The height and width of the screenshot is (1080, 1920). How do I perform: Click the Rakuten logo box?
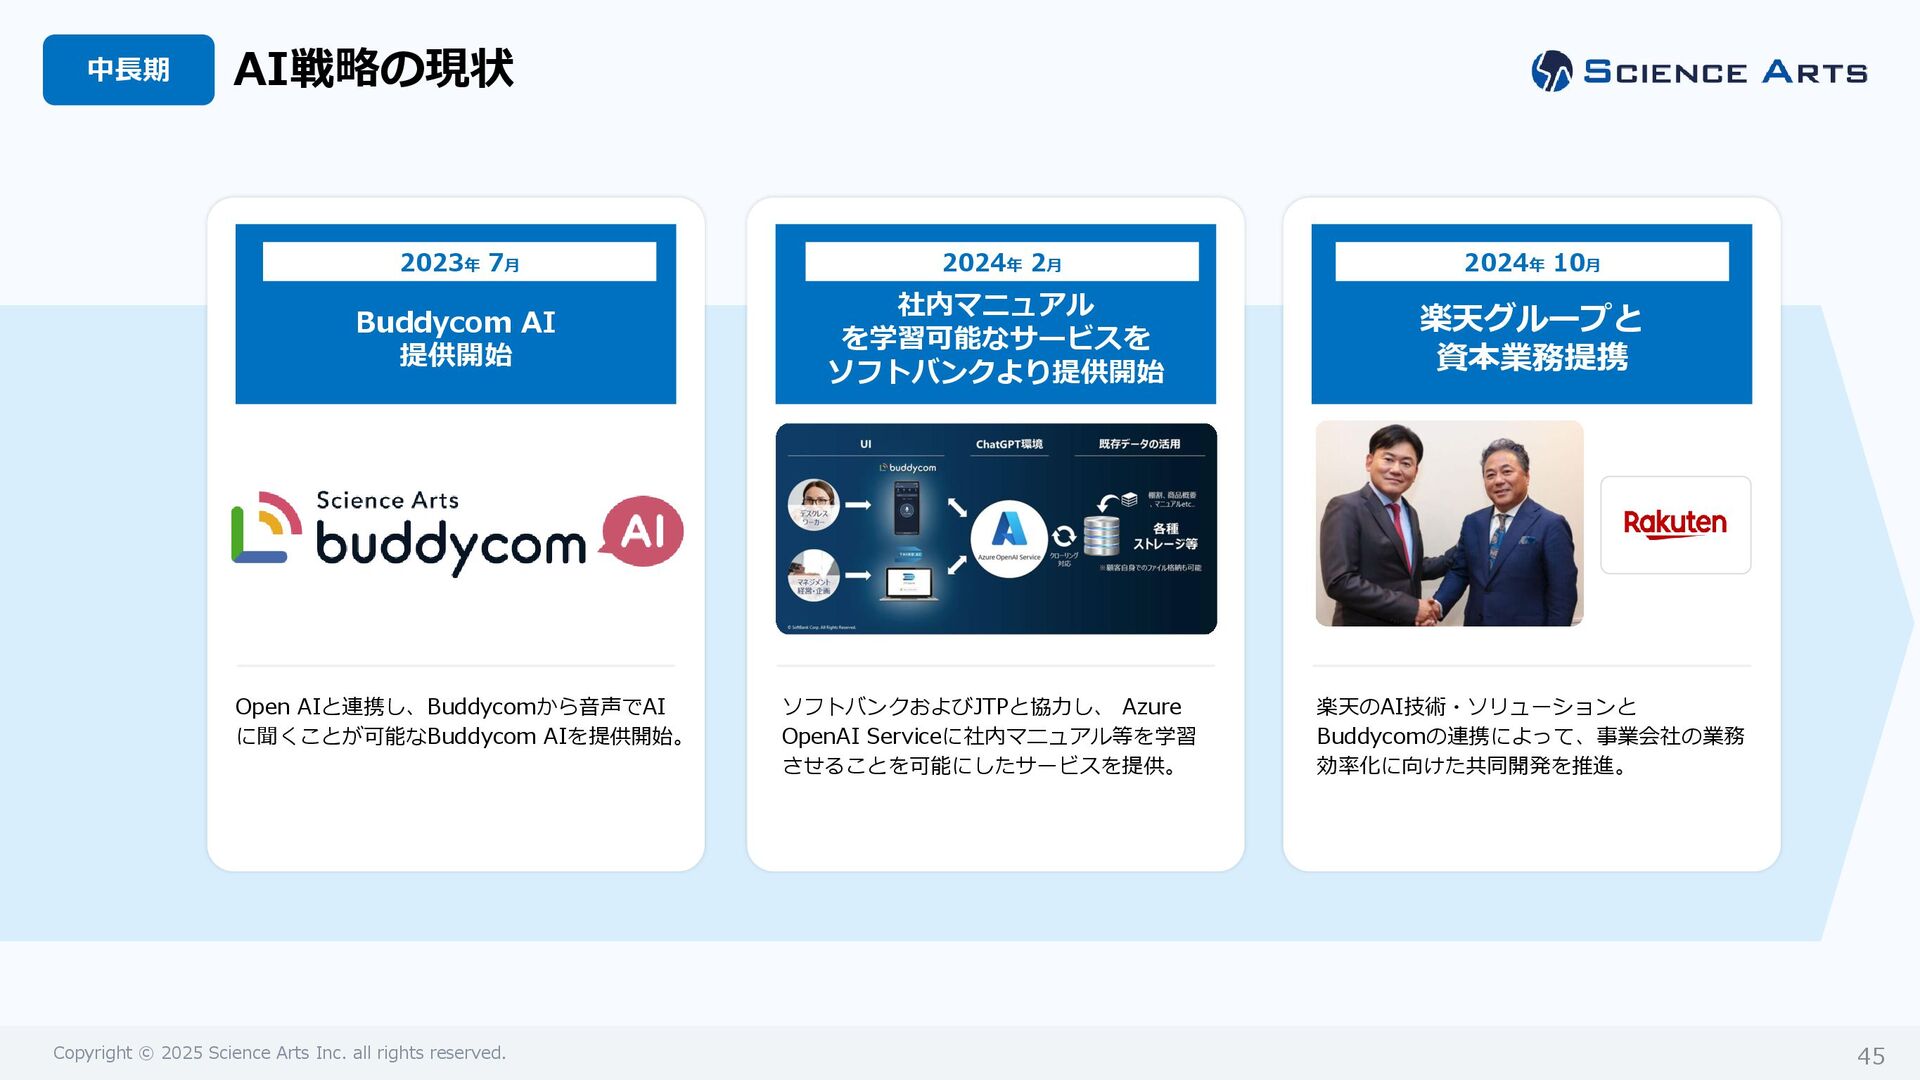coord(1675,524)
